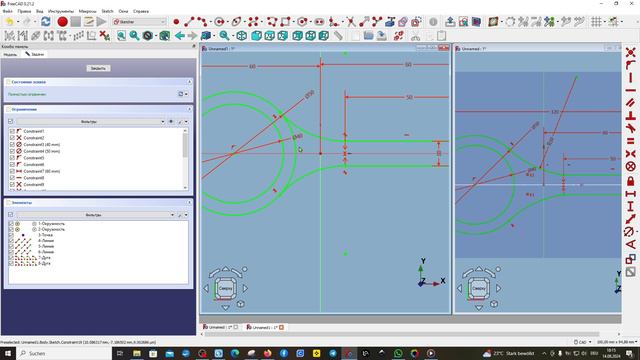Open the Sketcher workbench dropdown
Image resolution: width=640 pixels, height=360 pixels.
coord(139,22)
